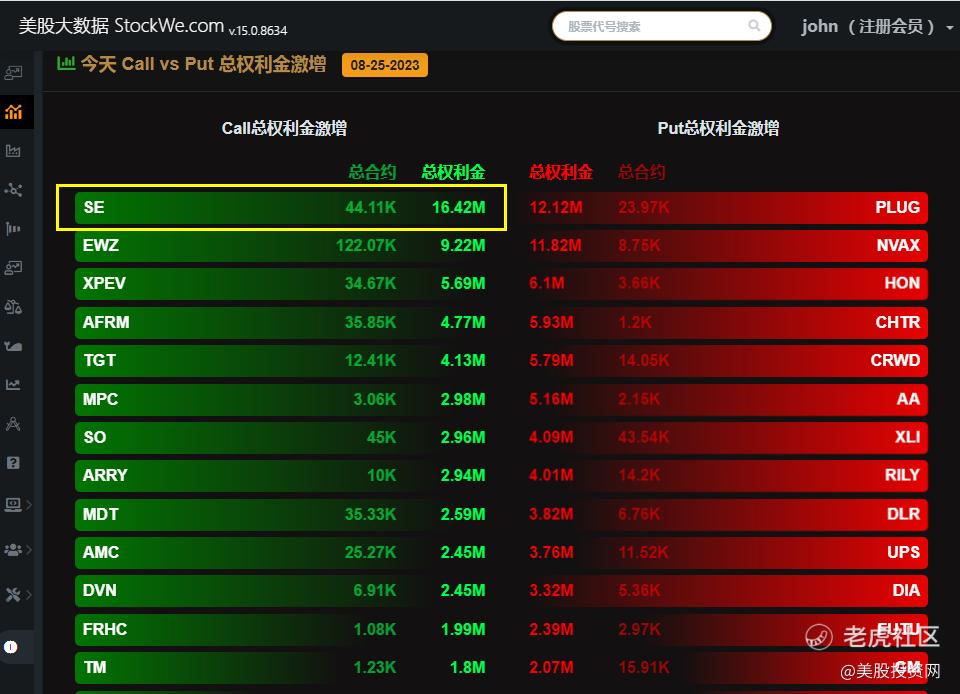Screen dimensions: 960x694
Task: Select the PLUG ticker in Put list
Action: 898,207
